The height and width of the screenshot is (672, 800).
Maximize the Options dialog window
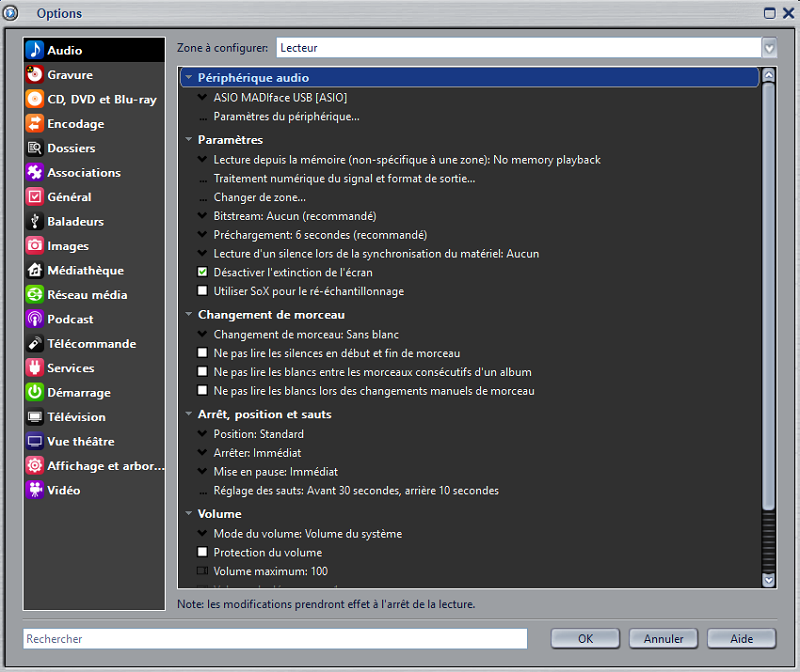[769, 13]
